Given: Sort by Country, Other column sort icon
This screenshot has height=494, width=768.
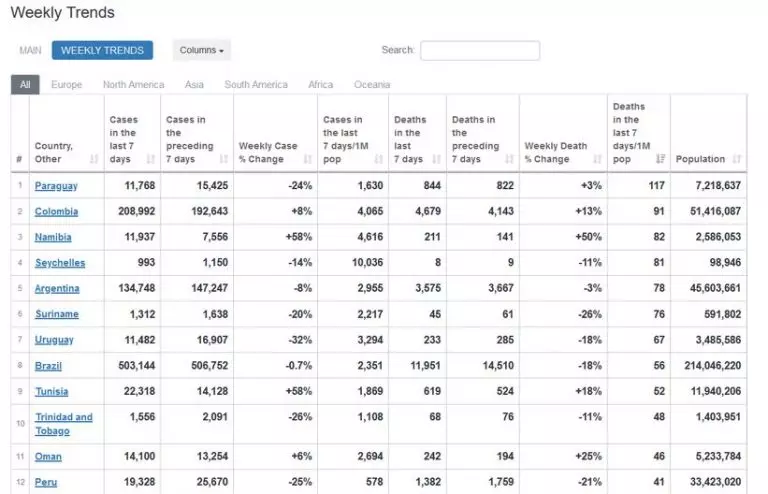Looking at the screenshot, I should (x=94, y=159).
